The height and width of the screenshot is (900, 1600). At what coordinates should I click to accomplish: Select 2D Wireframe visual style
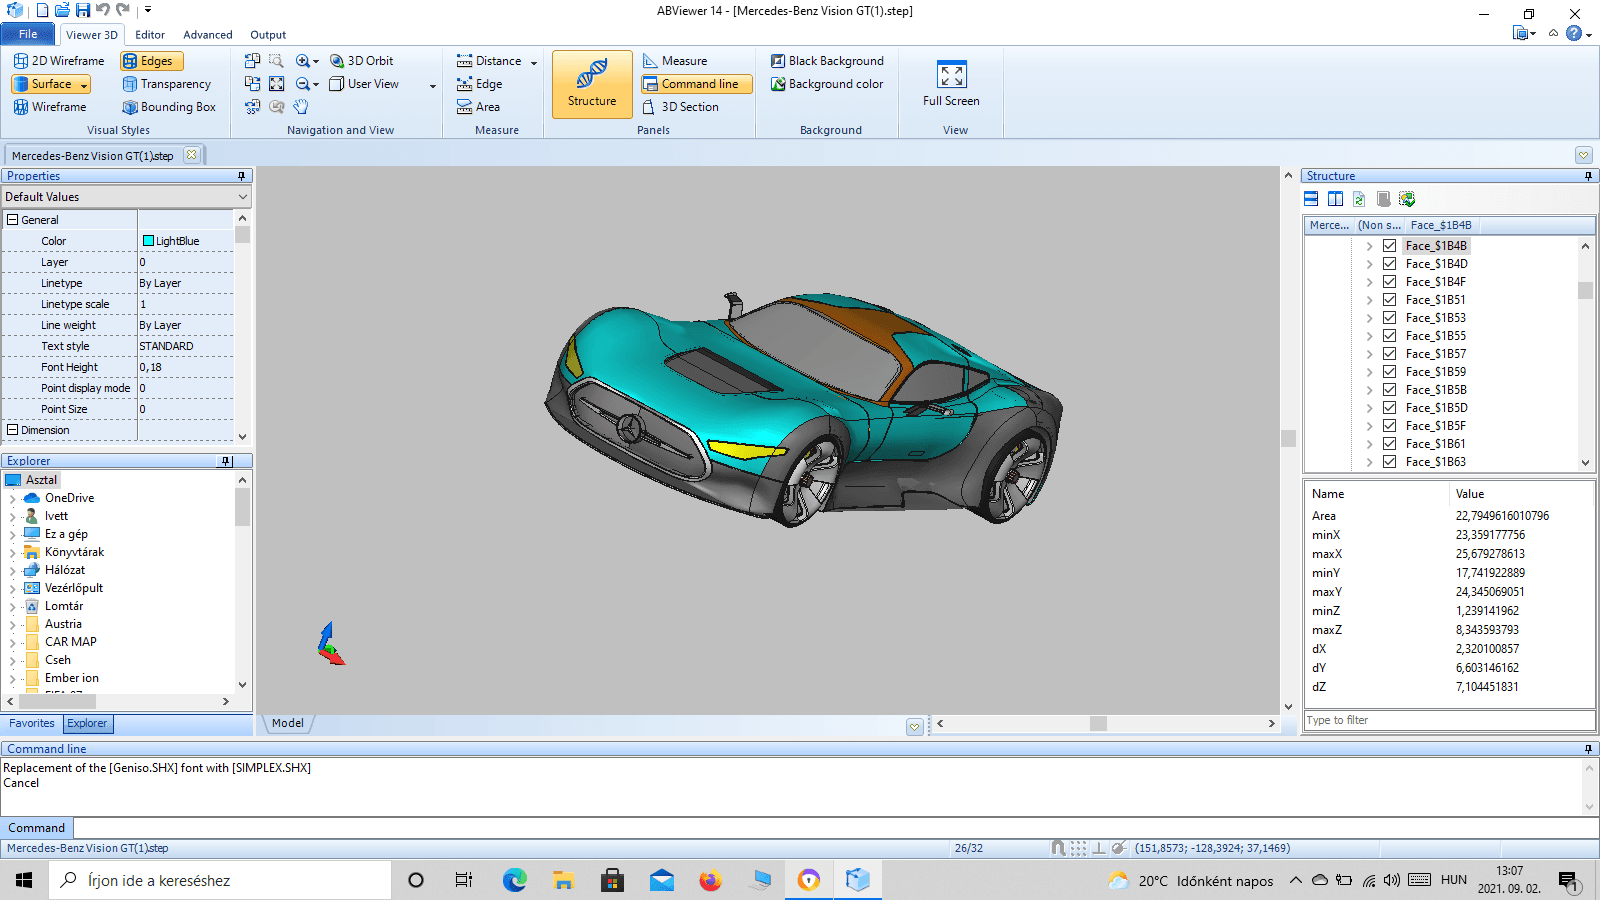(x=58, y=61)
